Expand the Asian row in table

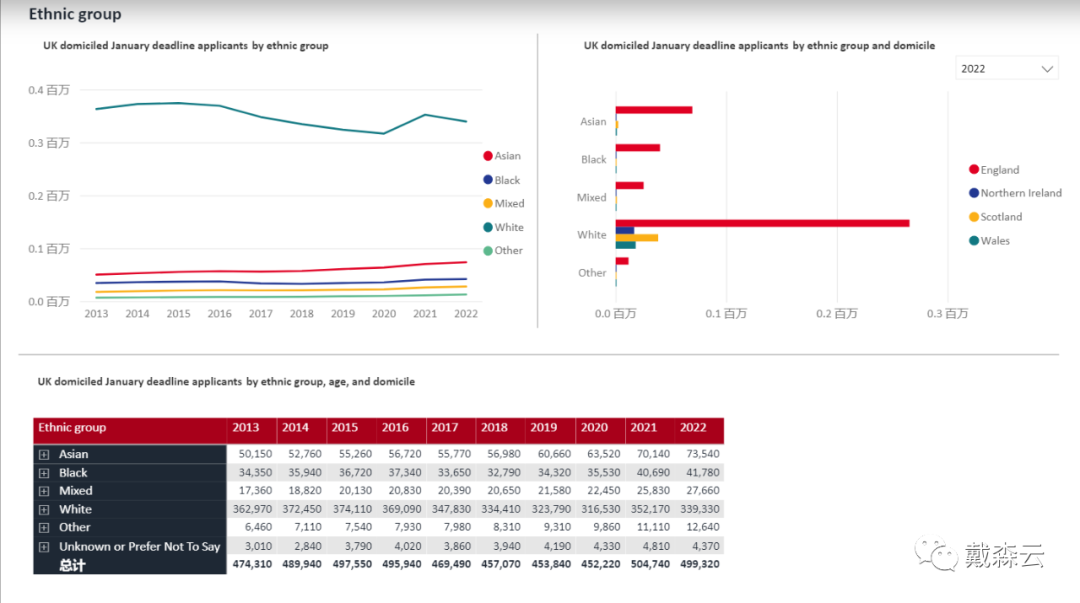click(x=44, y=454)
